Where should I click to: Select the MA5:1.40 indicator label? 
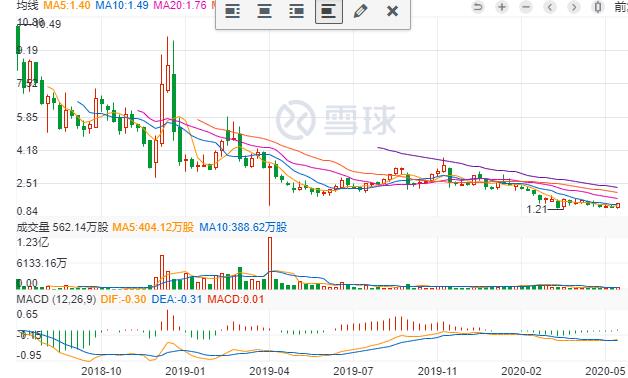tap(67, 5)
